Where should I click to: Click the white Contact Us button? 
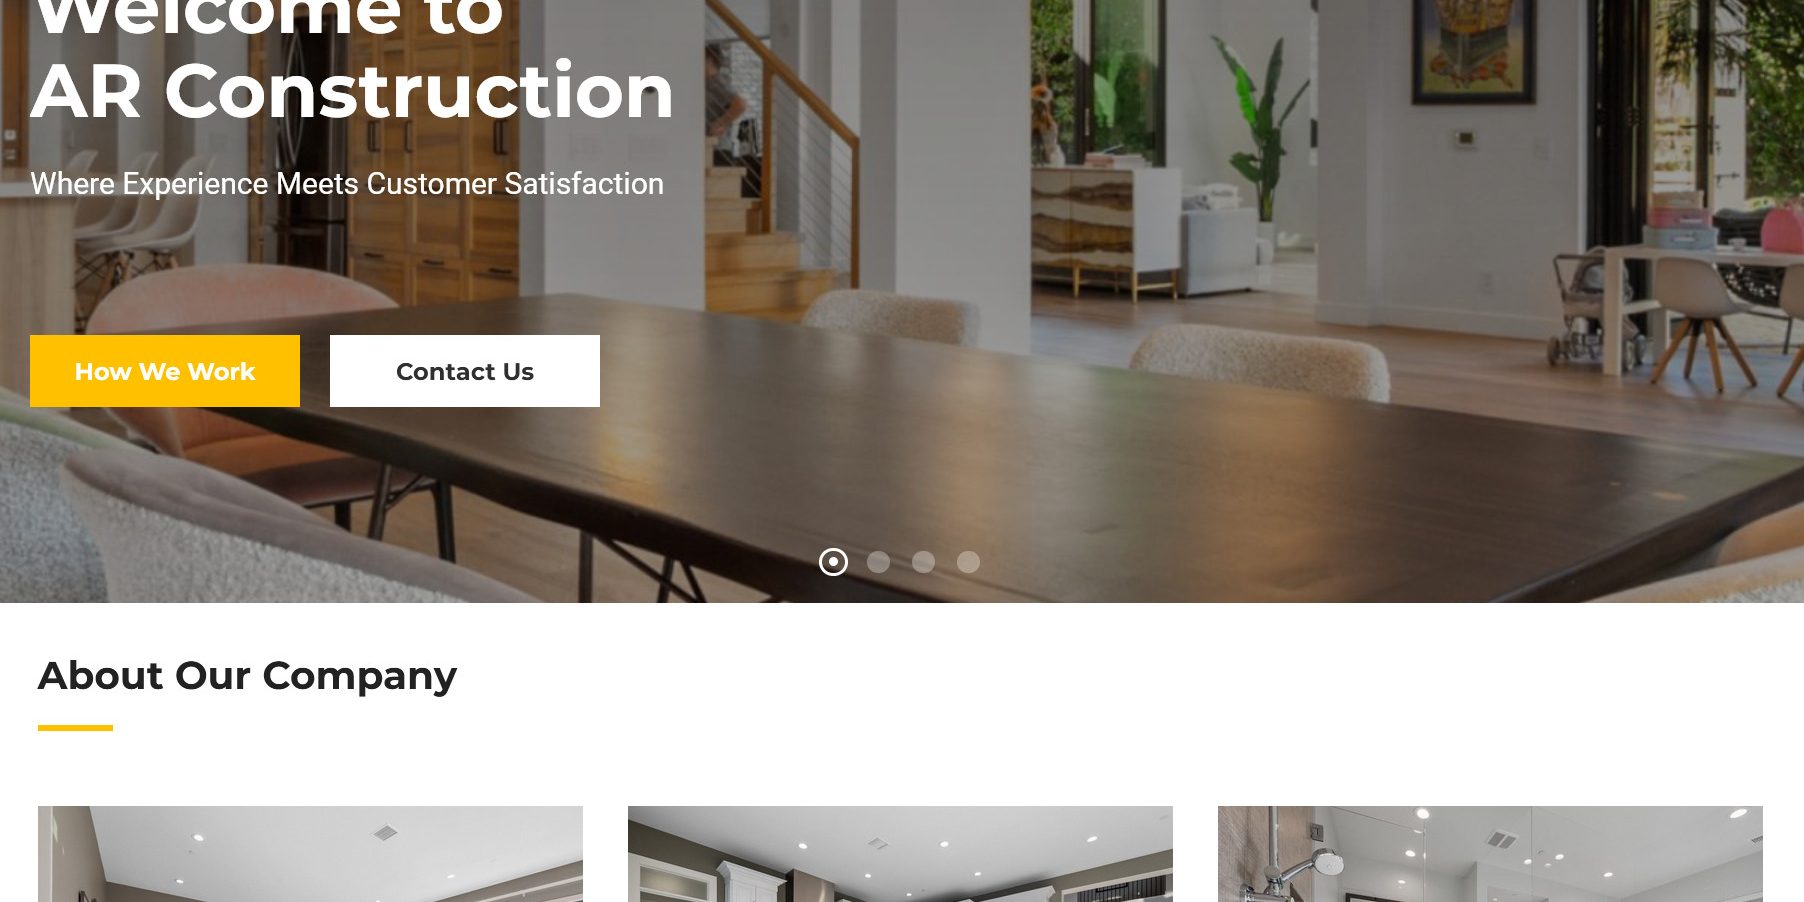click(x=465, y=371)
